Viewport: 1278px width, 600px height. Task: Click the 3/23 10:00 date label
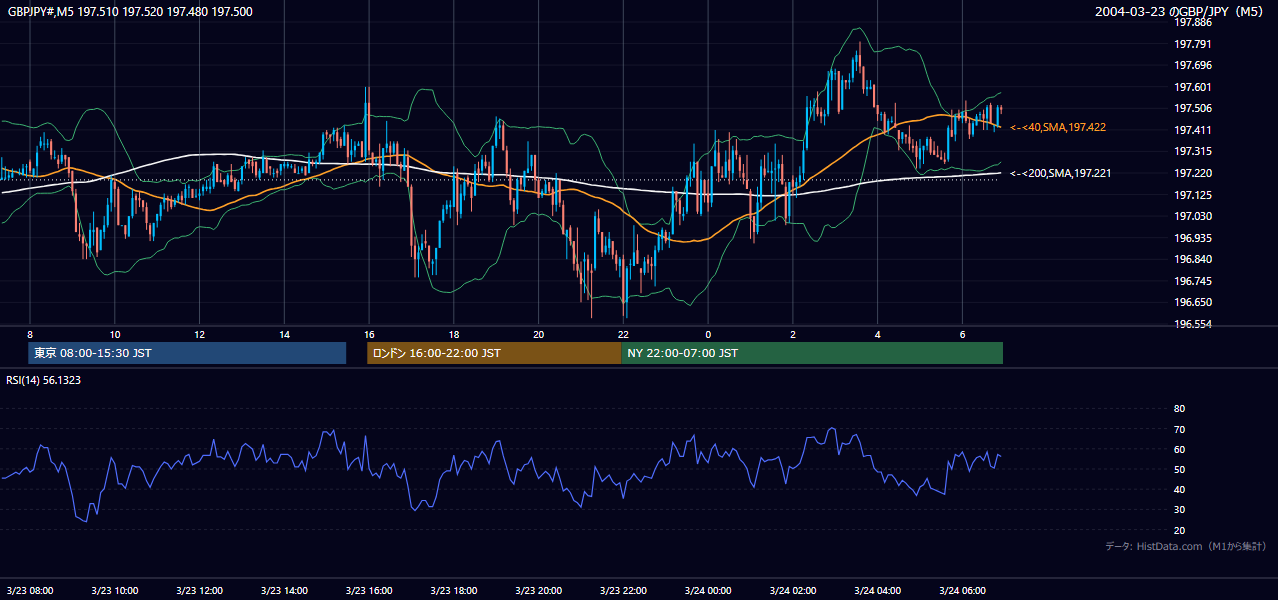click(x=115, y=590)
